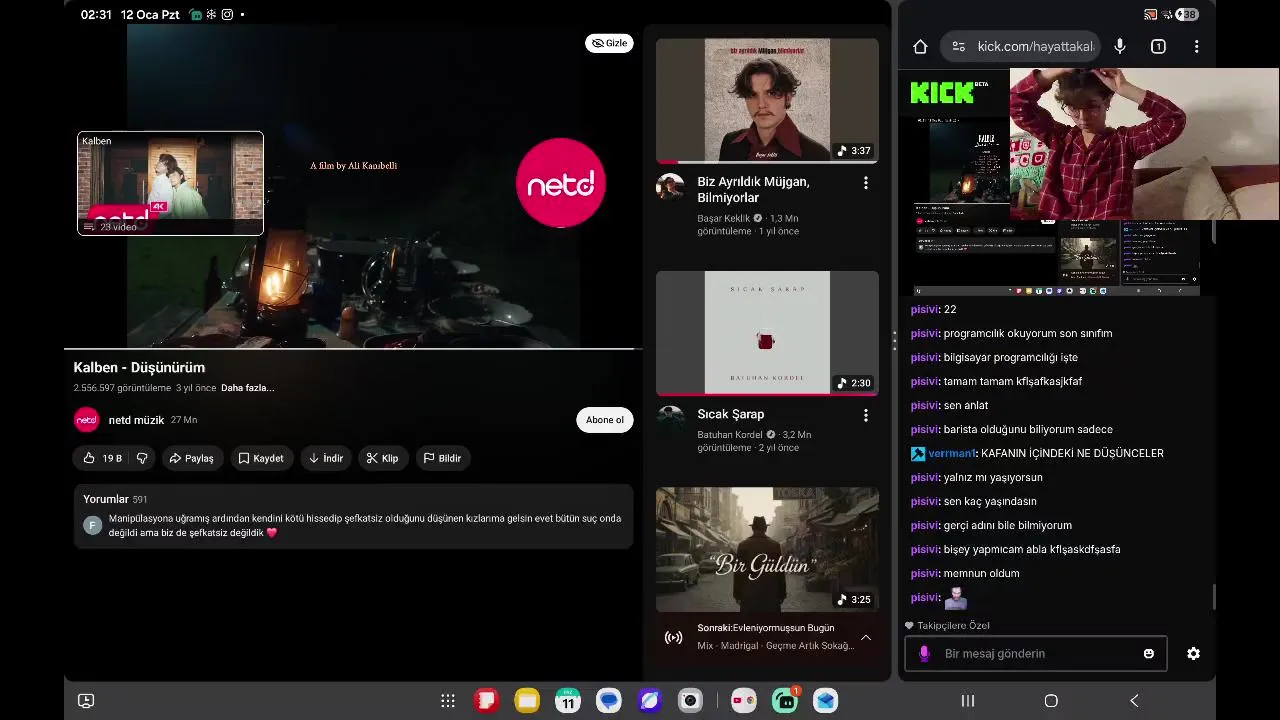Image resolution: width=1280 pixels, height=720 pixels.
Task: Download the video with İndir
Action: tap(326, 458)
